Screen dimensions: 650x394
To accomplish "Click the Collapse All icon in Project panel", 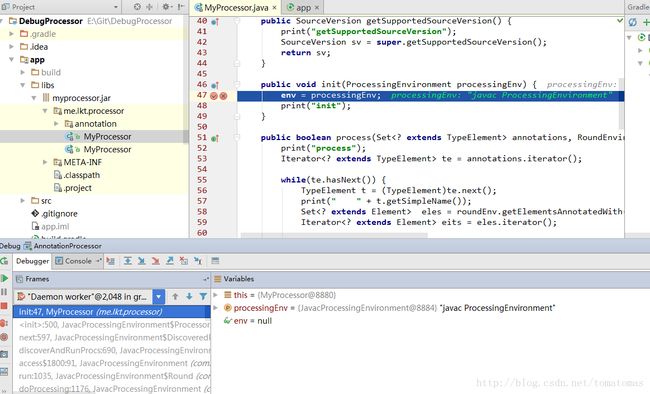I will (x=149, y=7).
